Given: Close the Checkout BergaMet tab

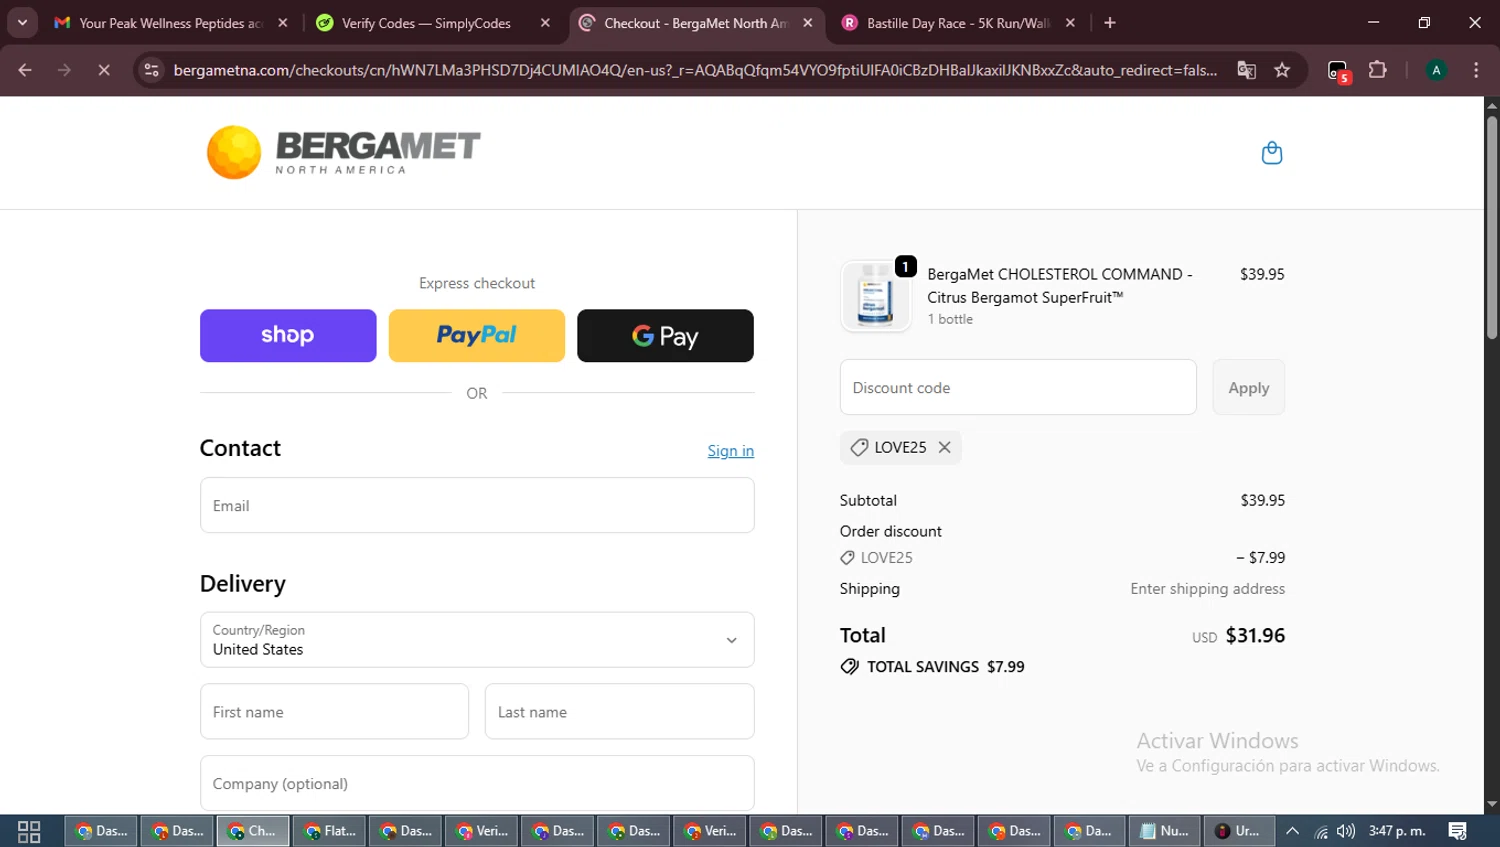Looking at the screenshot, I should pos(808,23).
